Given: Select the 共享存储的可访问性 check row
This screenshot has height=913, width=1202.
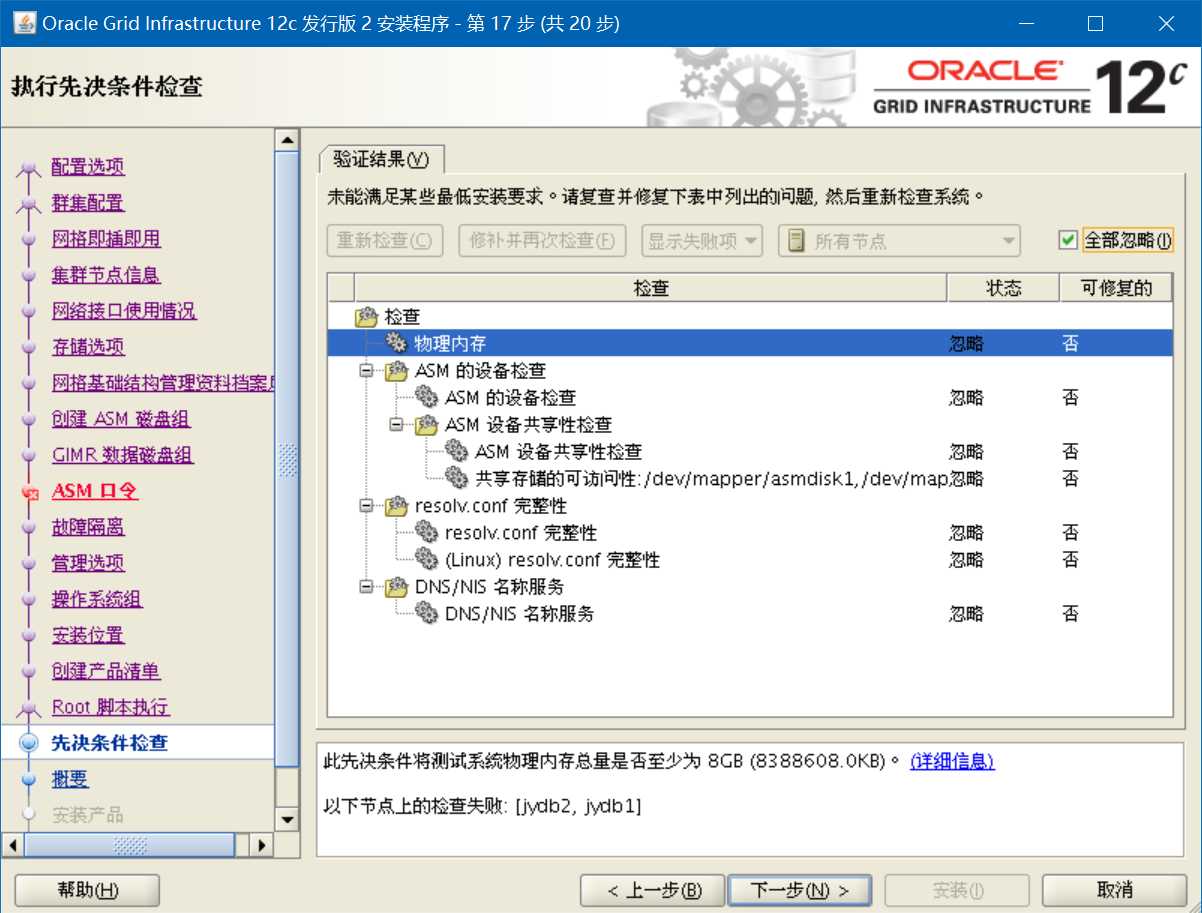Looking at the screenshot, I should [x=750, y=478].
